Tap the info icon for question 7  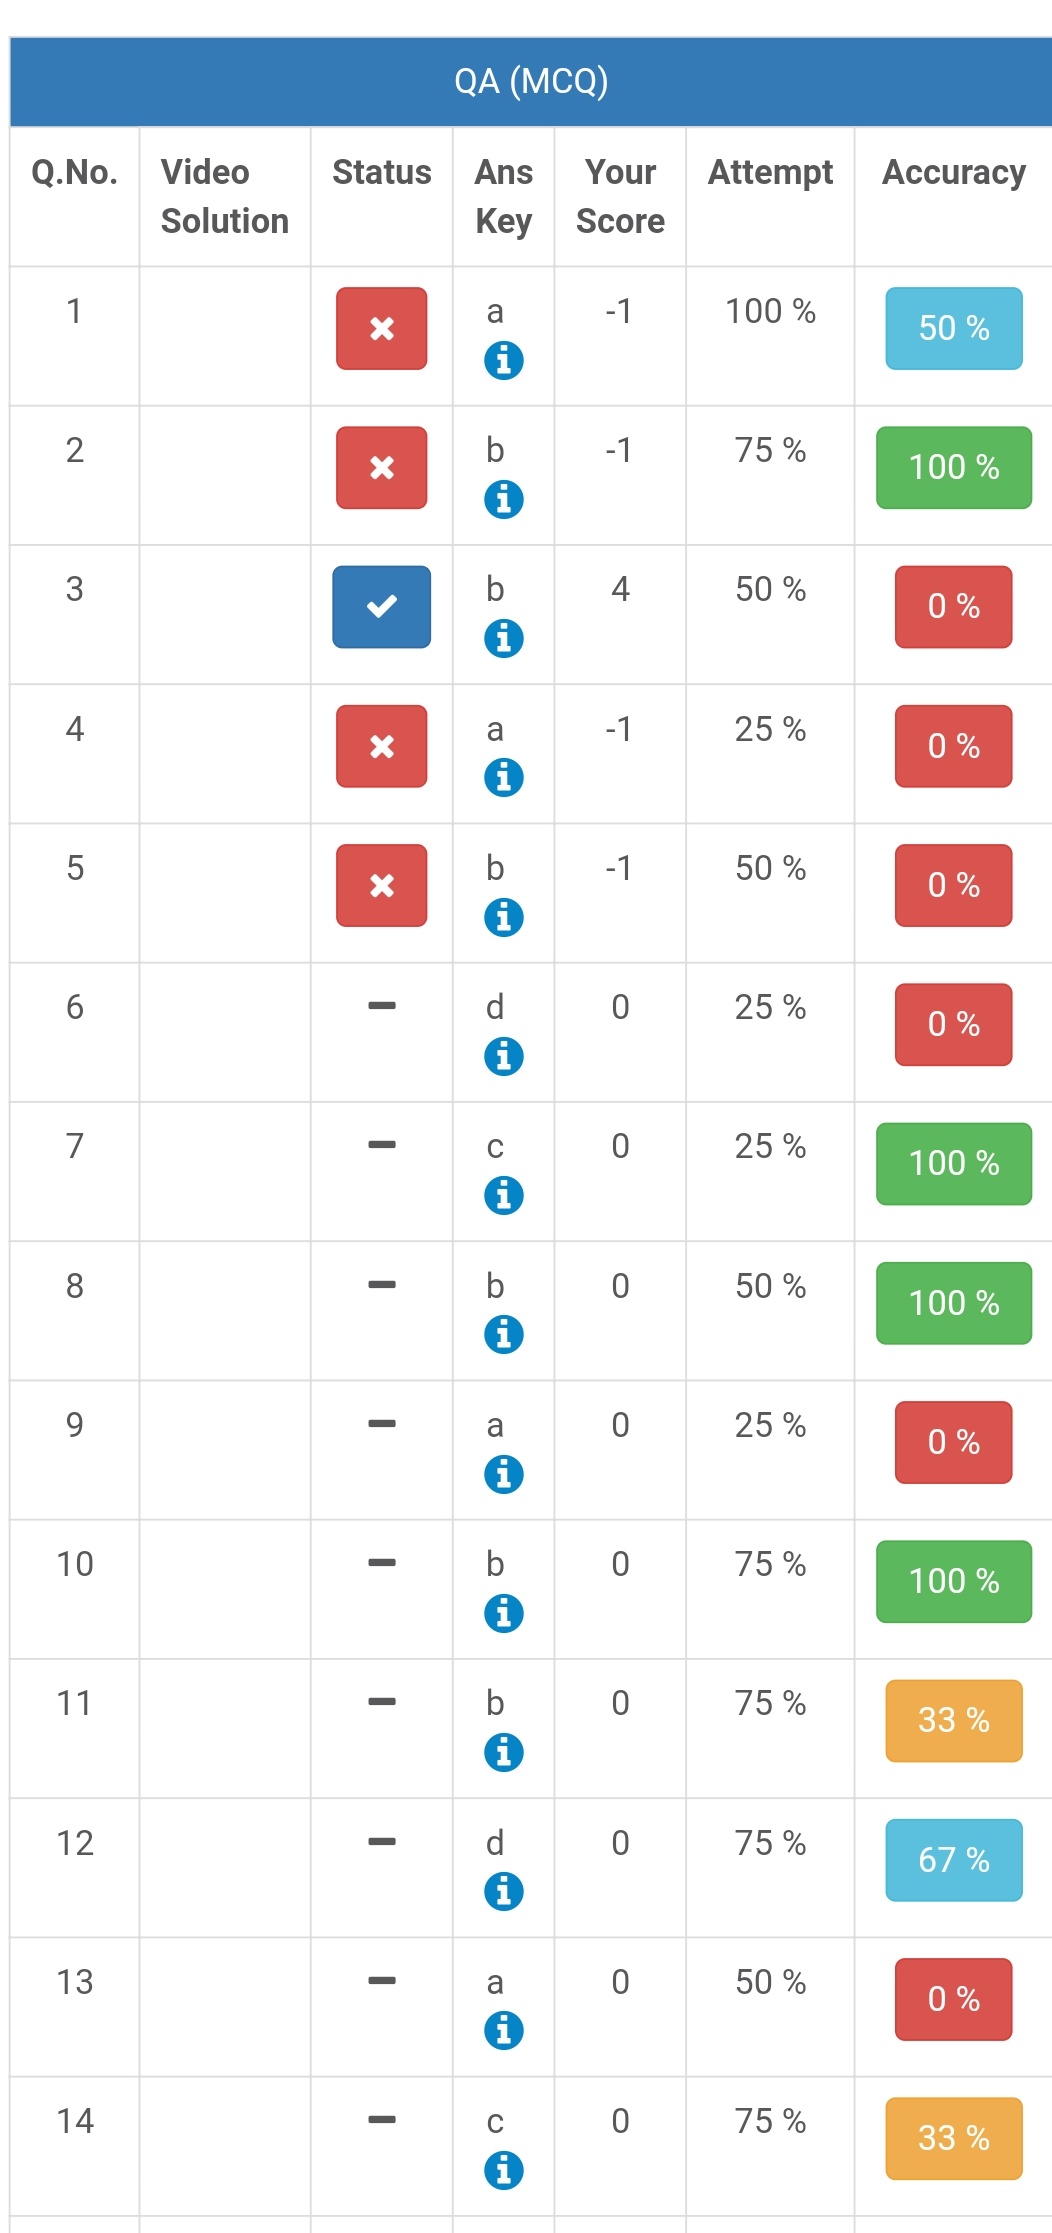point(503,1195)
